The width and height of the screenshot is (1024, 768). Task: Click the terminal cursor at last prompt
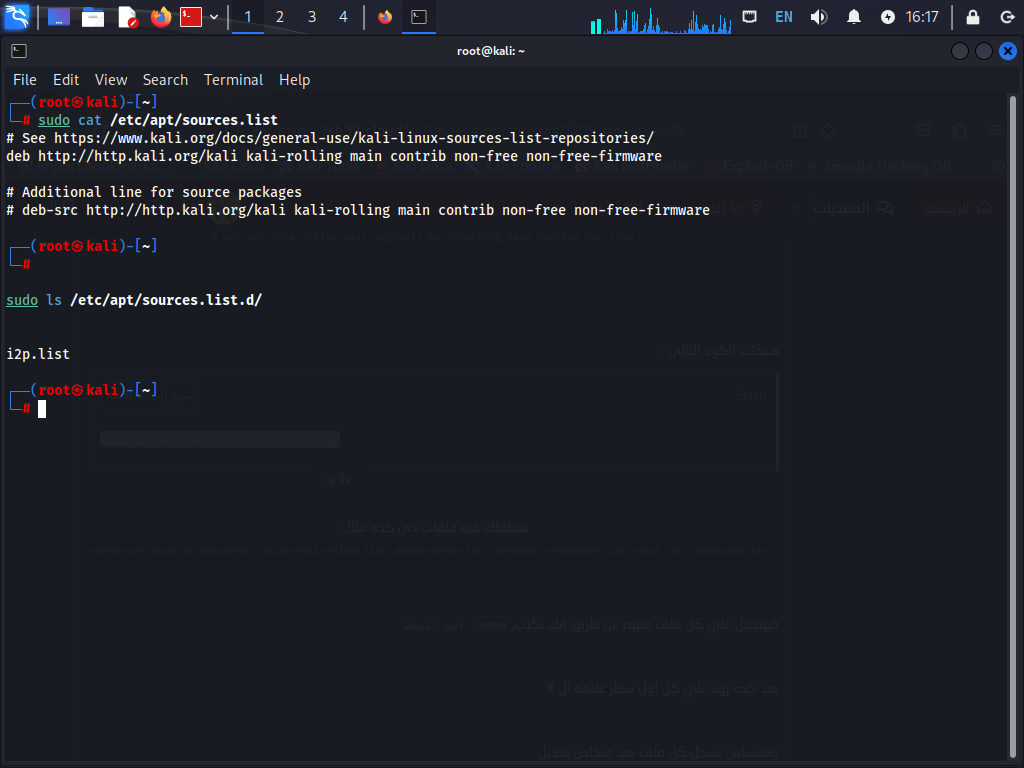[x=42, y=409]
